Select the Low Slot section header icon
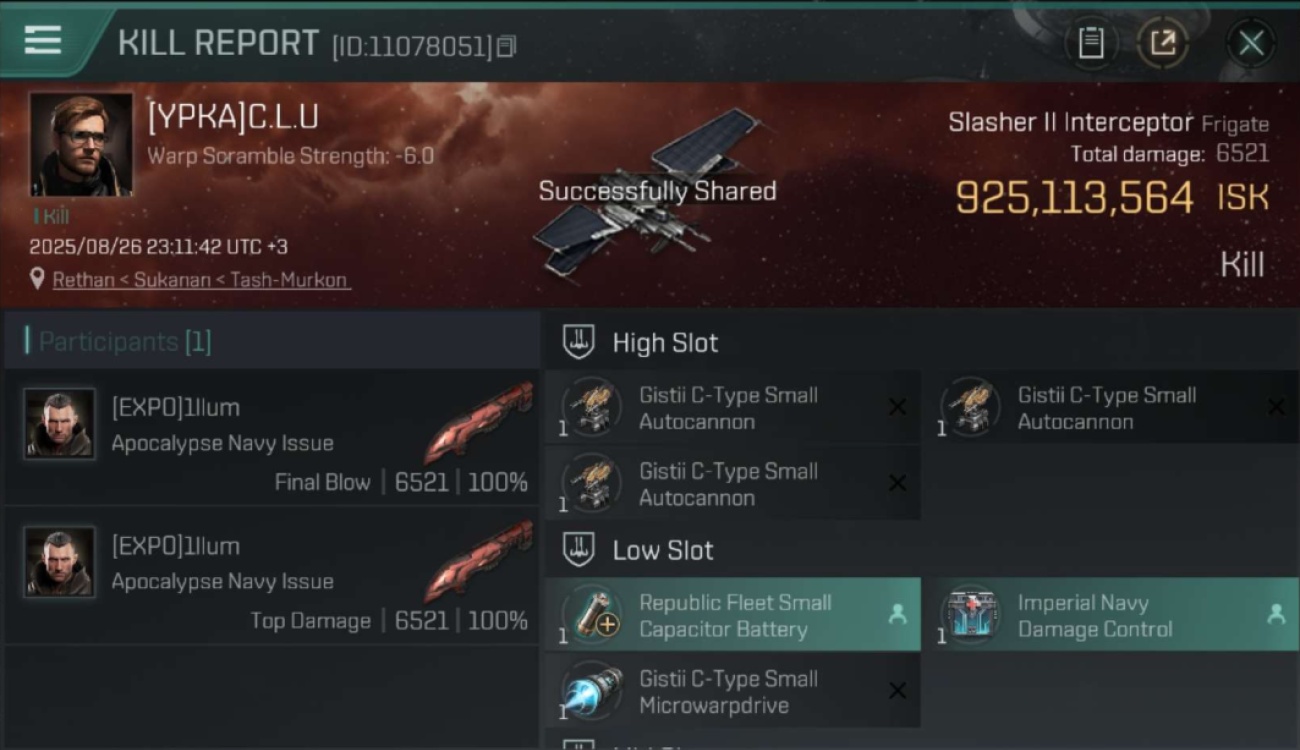Screen dimensions: 1300x750 [578, 550]
